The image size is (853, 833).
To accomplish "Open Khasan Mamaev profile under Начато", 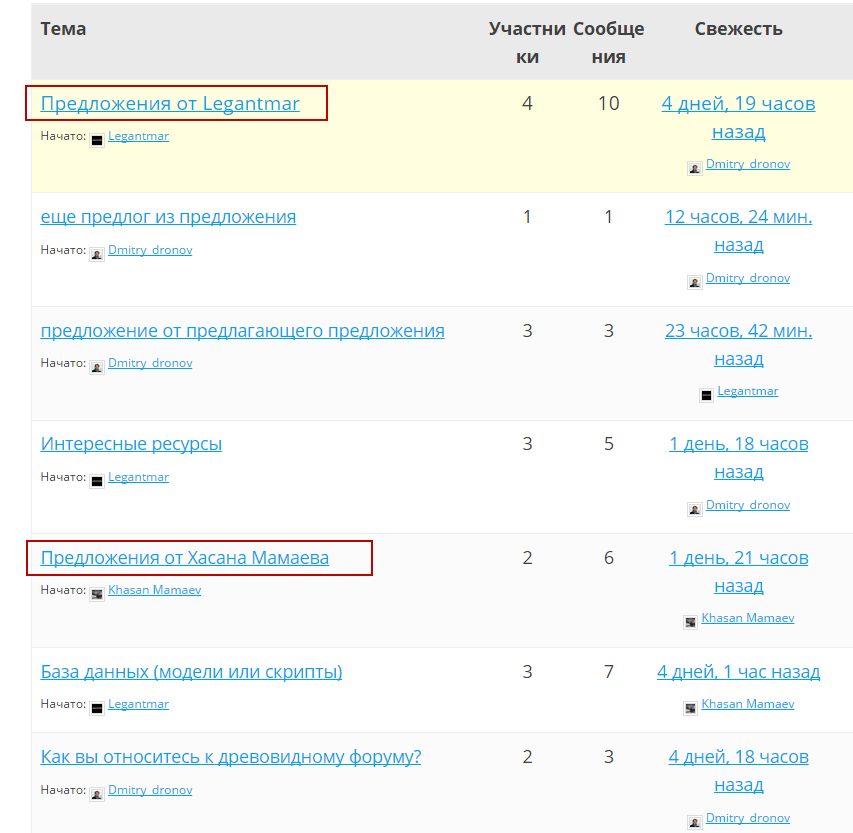I will [x=154, y=590].
